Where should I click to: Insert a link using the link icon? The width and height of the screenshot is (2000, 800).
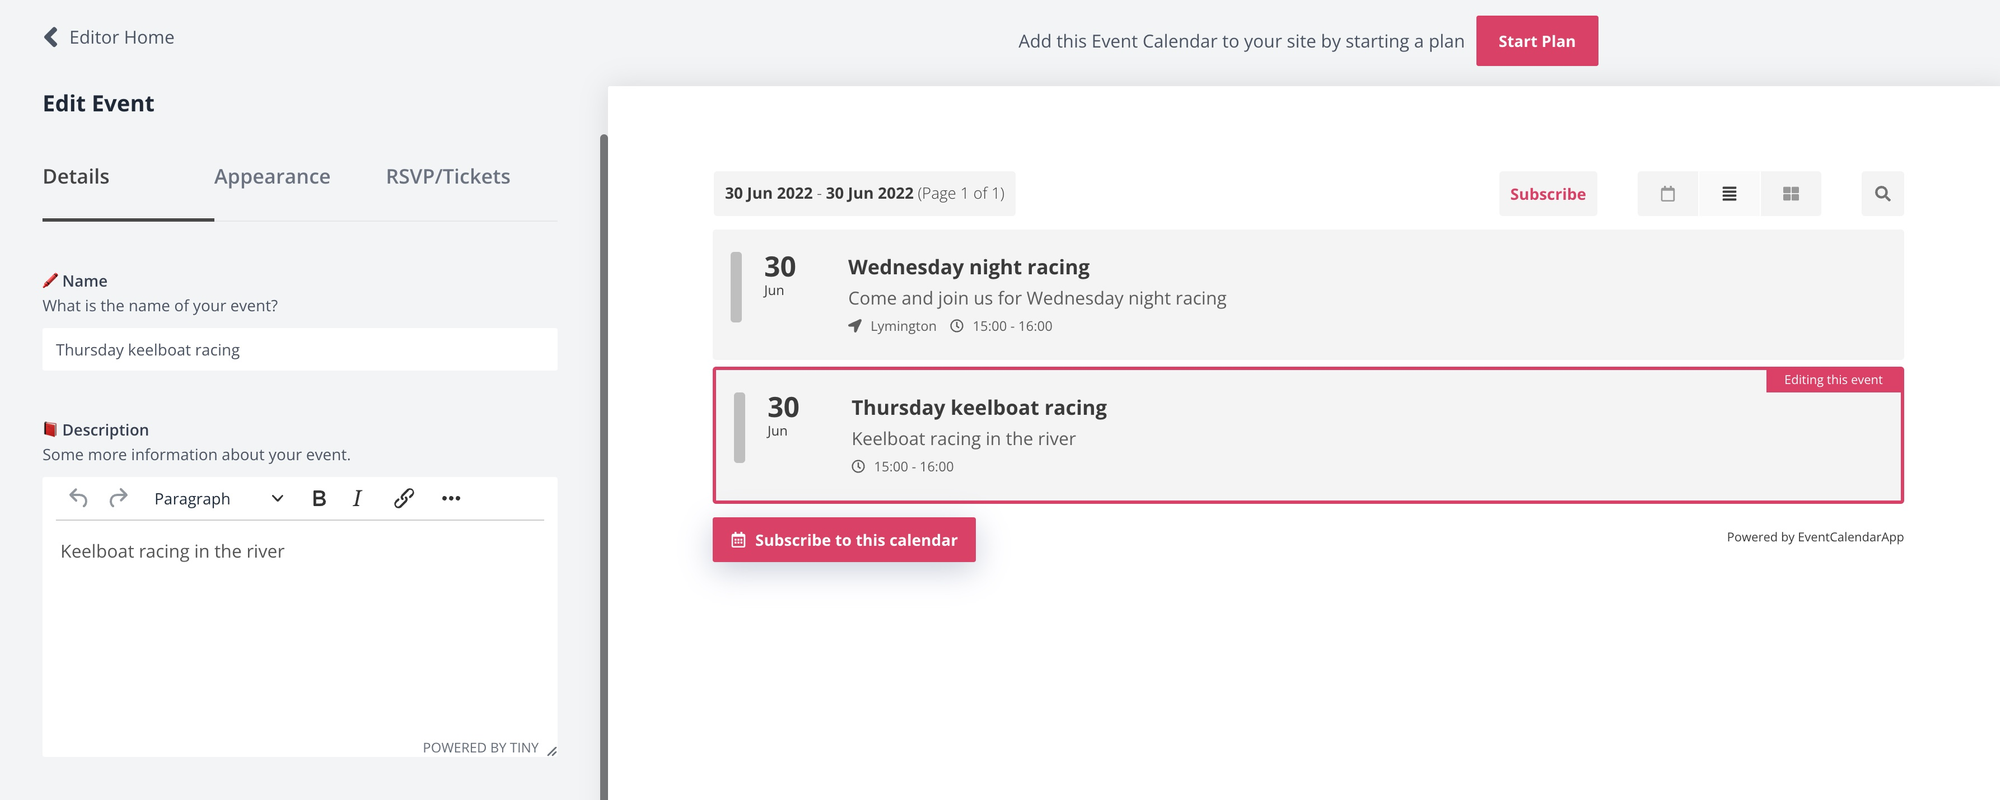tap(404, 498)
